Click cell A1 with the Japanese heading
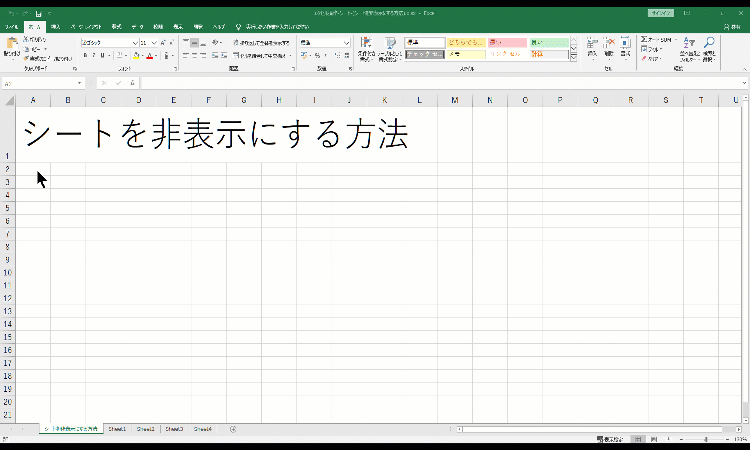750x450 pixels. coord(33,133)
